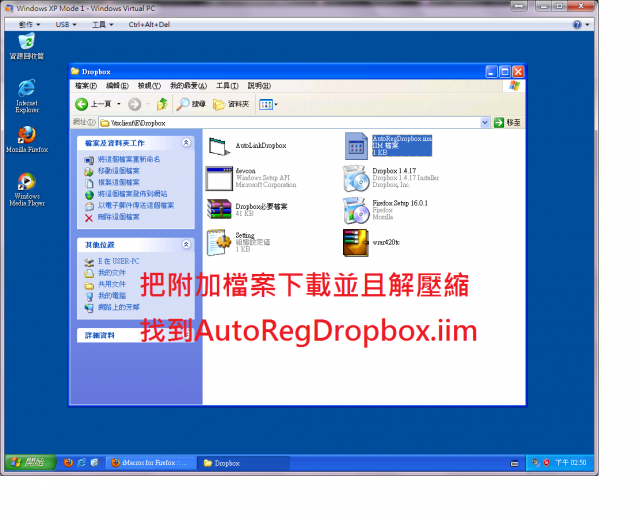
Task: Click the Go (移至) button
Action: pos(507,122)
